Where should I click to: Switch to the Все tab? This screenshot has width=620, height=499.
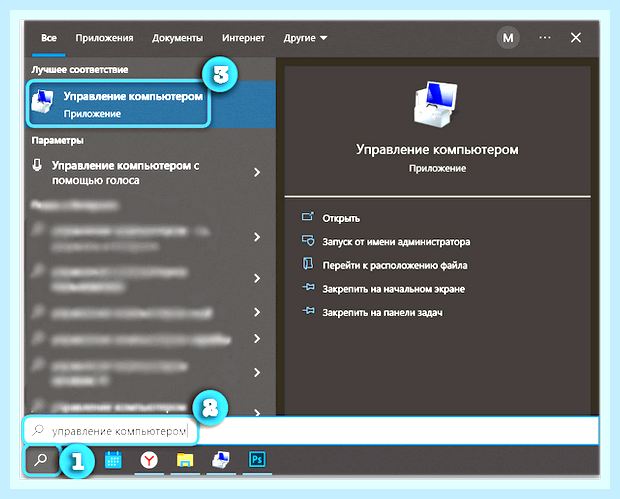(49, 38)
